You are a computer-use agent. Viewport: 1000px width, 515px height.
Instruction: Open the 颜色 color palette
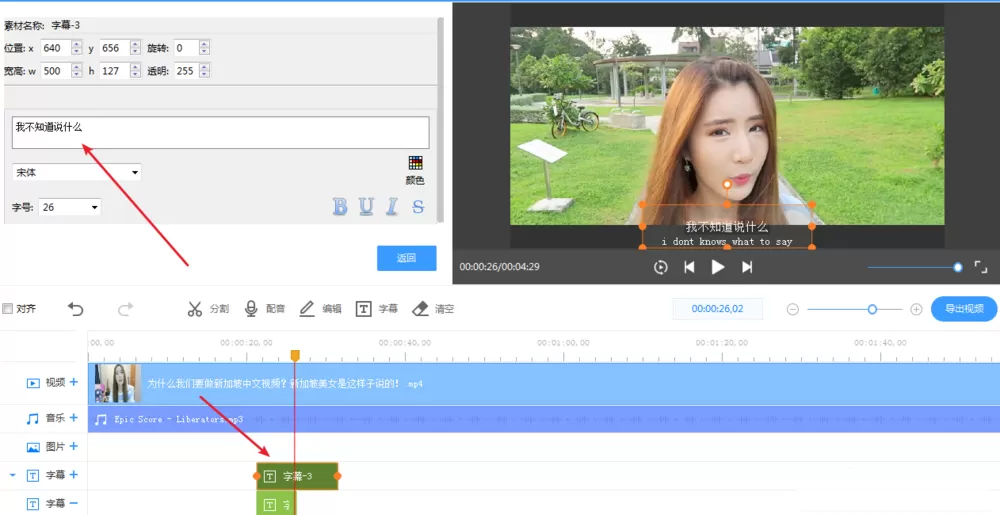click(x=415, y=170)
